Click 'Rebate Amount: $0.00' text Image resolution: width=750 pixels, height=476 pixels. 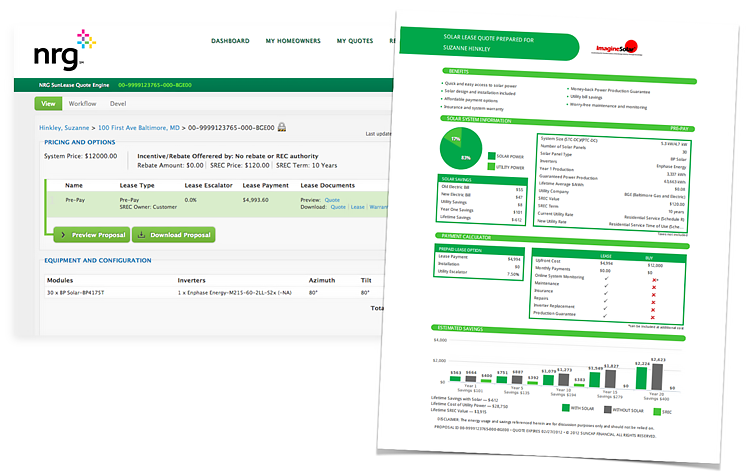pyautogui.click(x=170, y=166)
